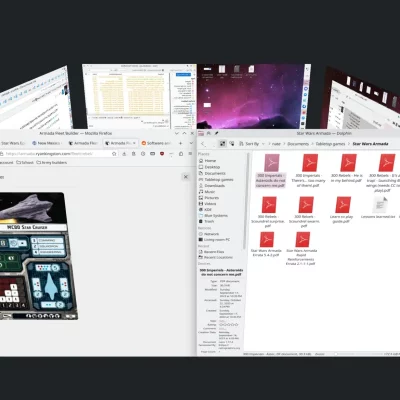Click the red shield extension icon in Firefox
Image resolution: width=400 pixels, height=400 pixels.
(x=162, y=154)
